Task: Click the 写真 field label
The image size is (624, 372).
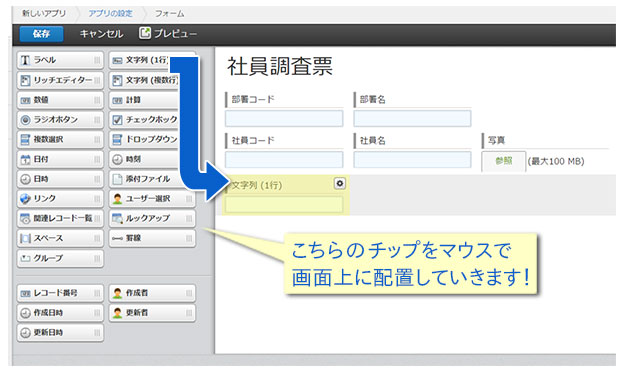Action: coord(496,140)
